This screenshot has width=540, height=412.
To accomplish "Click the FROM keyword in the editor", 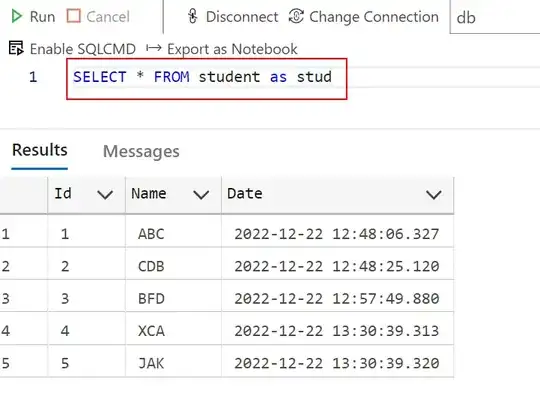I will (x=172, y=76).
